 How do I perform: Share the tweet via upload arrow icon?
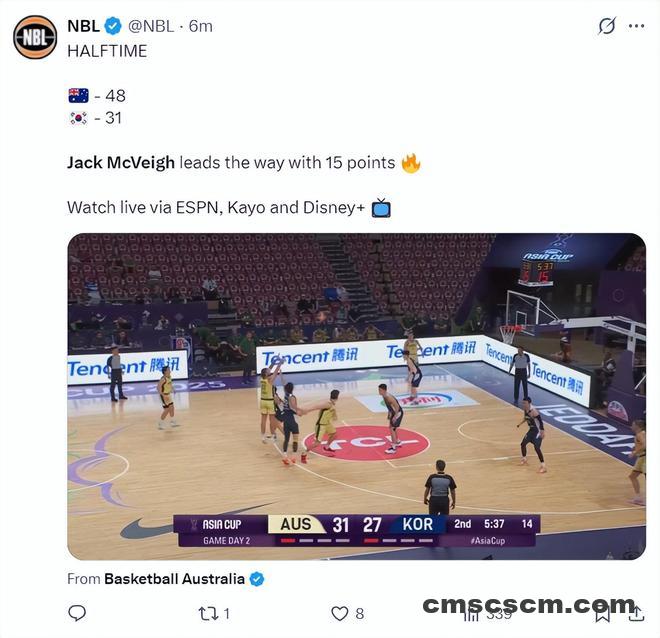(x=636, y=614)
